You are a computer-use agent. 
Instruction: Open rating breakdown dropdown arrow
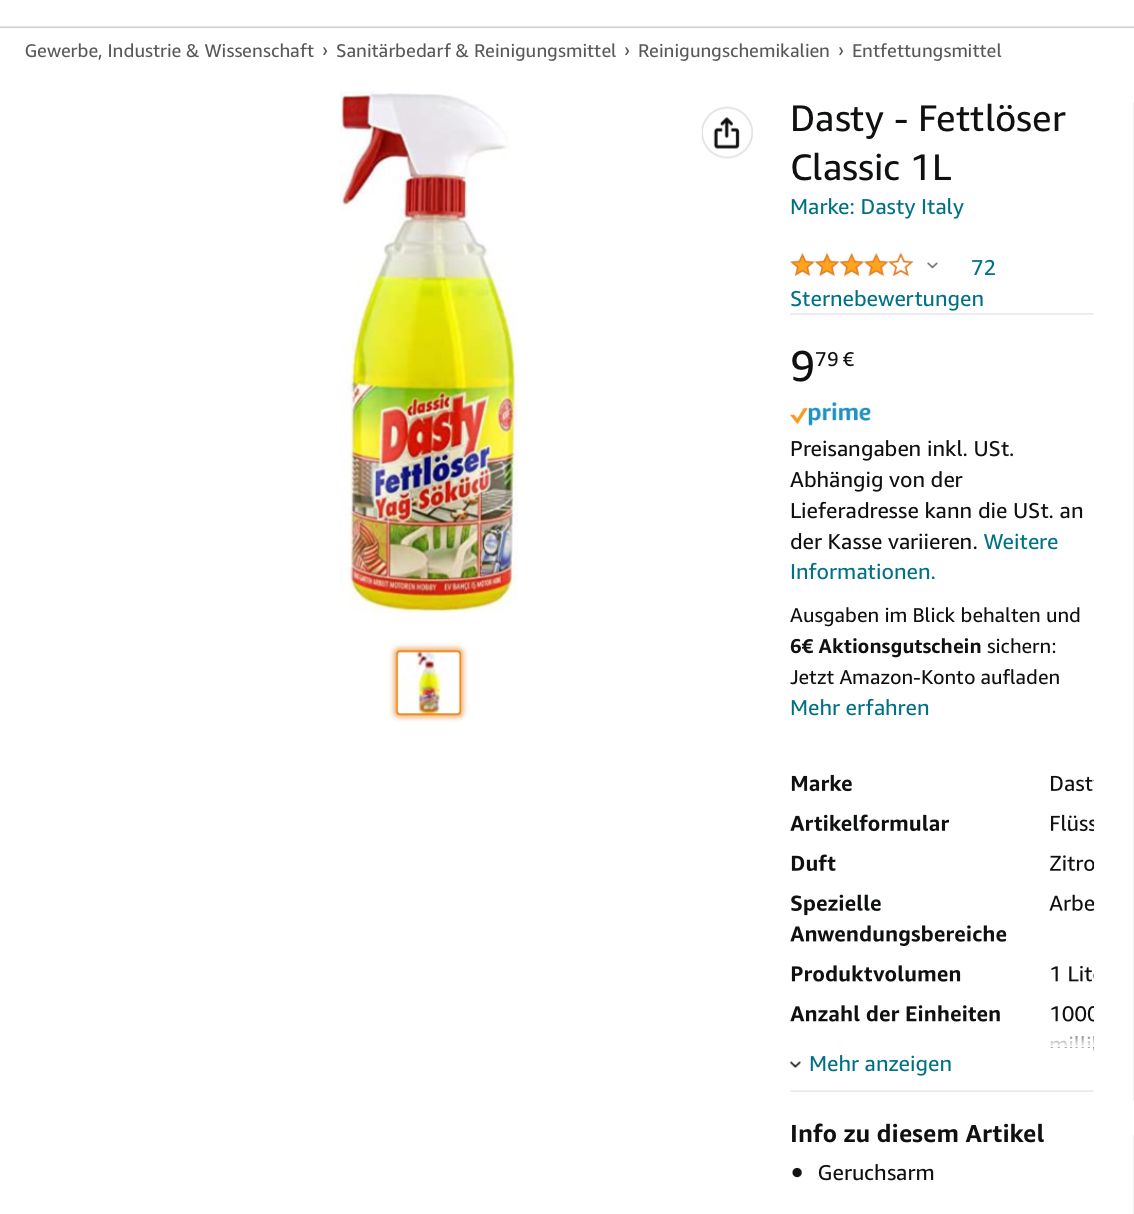(933, 266)
